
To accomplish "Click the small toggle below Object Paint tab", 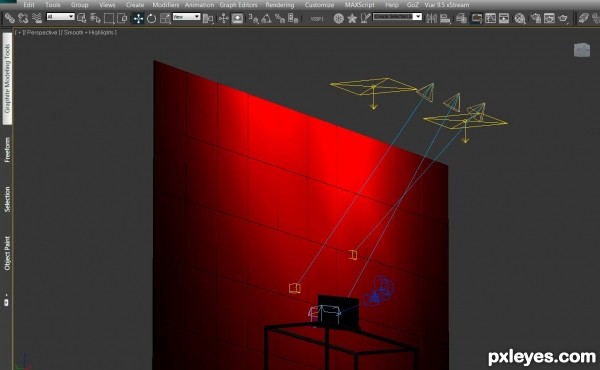I will [6, 302].
